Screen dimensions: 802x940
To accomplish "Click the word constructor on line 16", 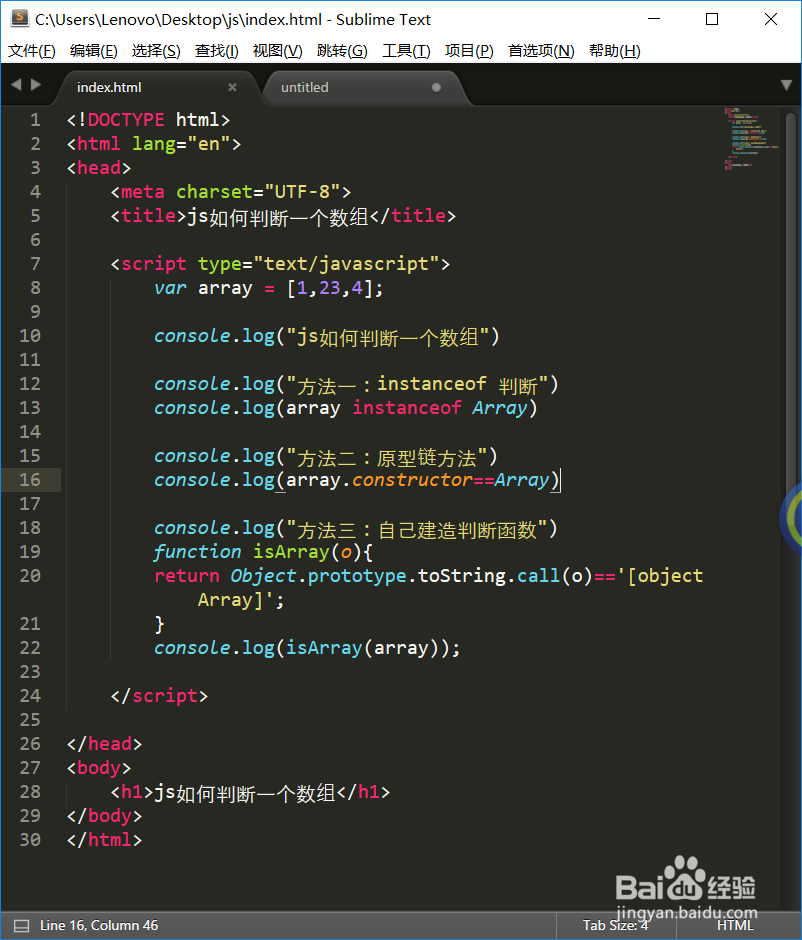I will 412,480.
